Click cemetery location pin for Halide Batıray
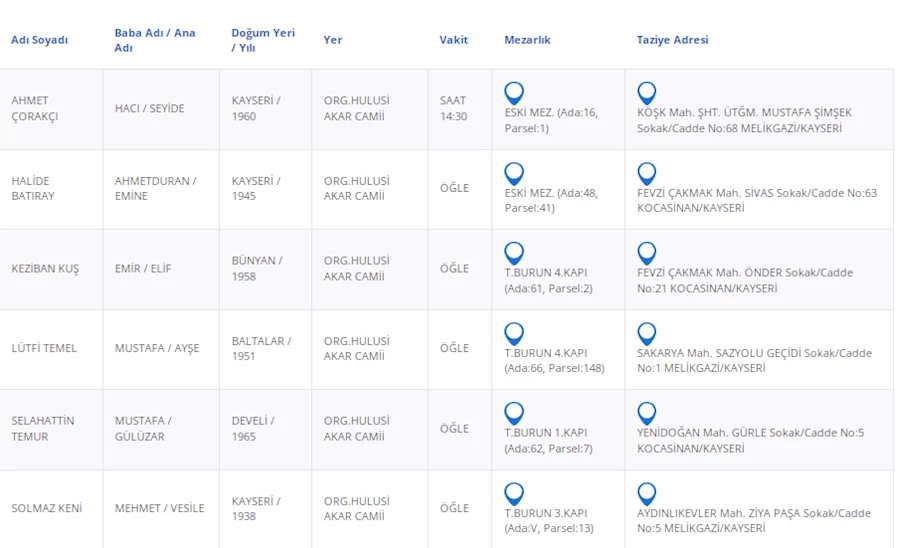Image resolution: width=899 pixels, height=548 pixels. (514, 173)
